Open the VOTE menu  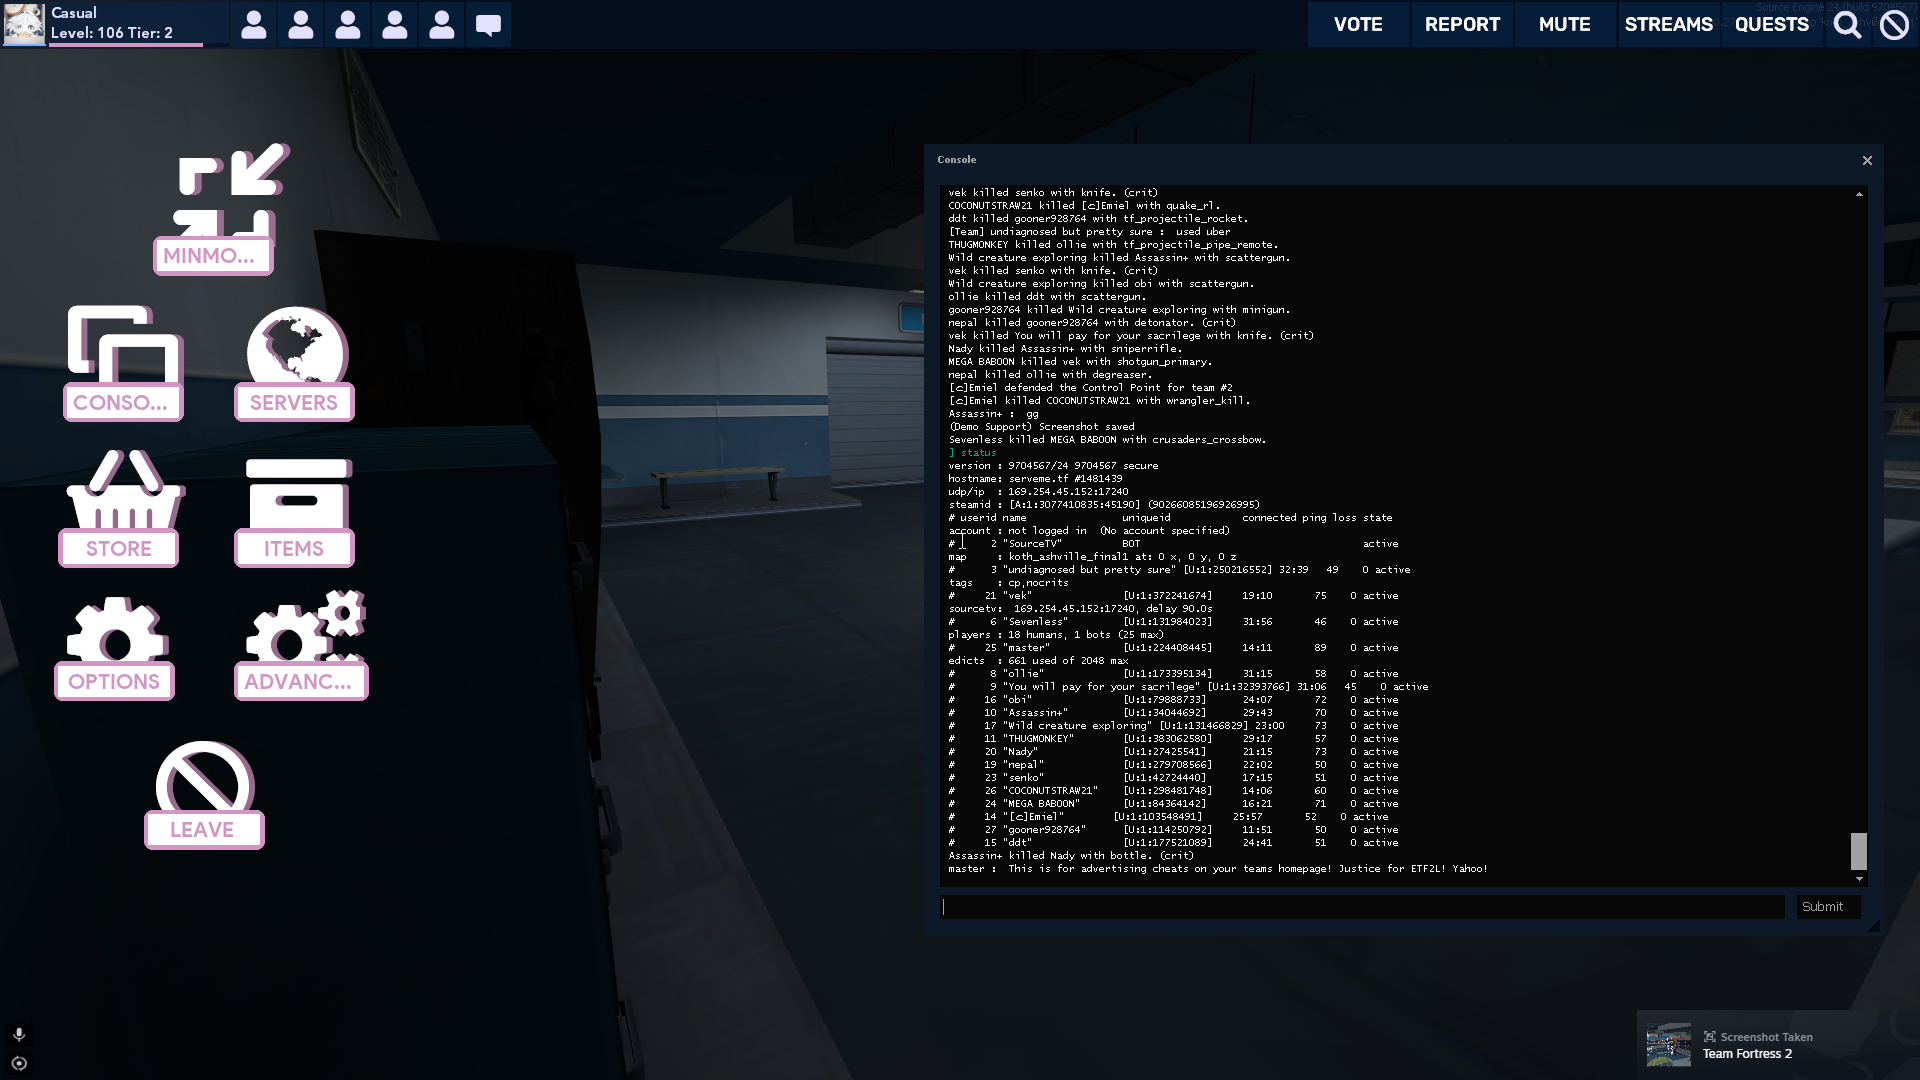pyautogui.click(x=1357, y=24)
